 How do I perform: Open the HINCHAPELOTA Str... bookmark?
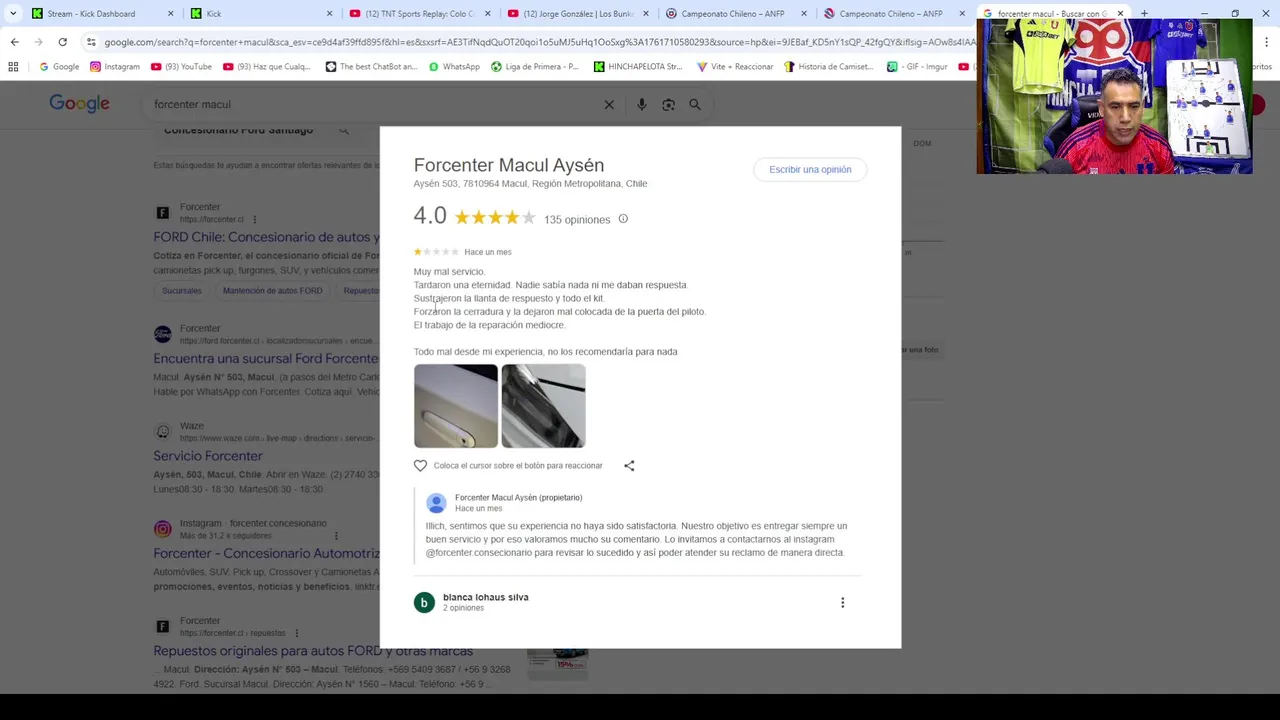(x=638, y=66)
